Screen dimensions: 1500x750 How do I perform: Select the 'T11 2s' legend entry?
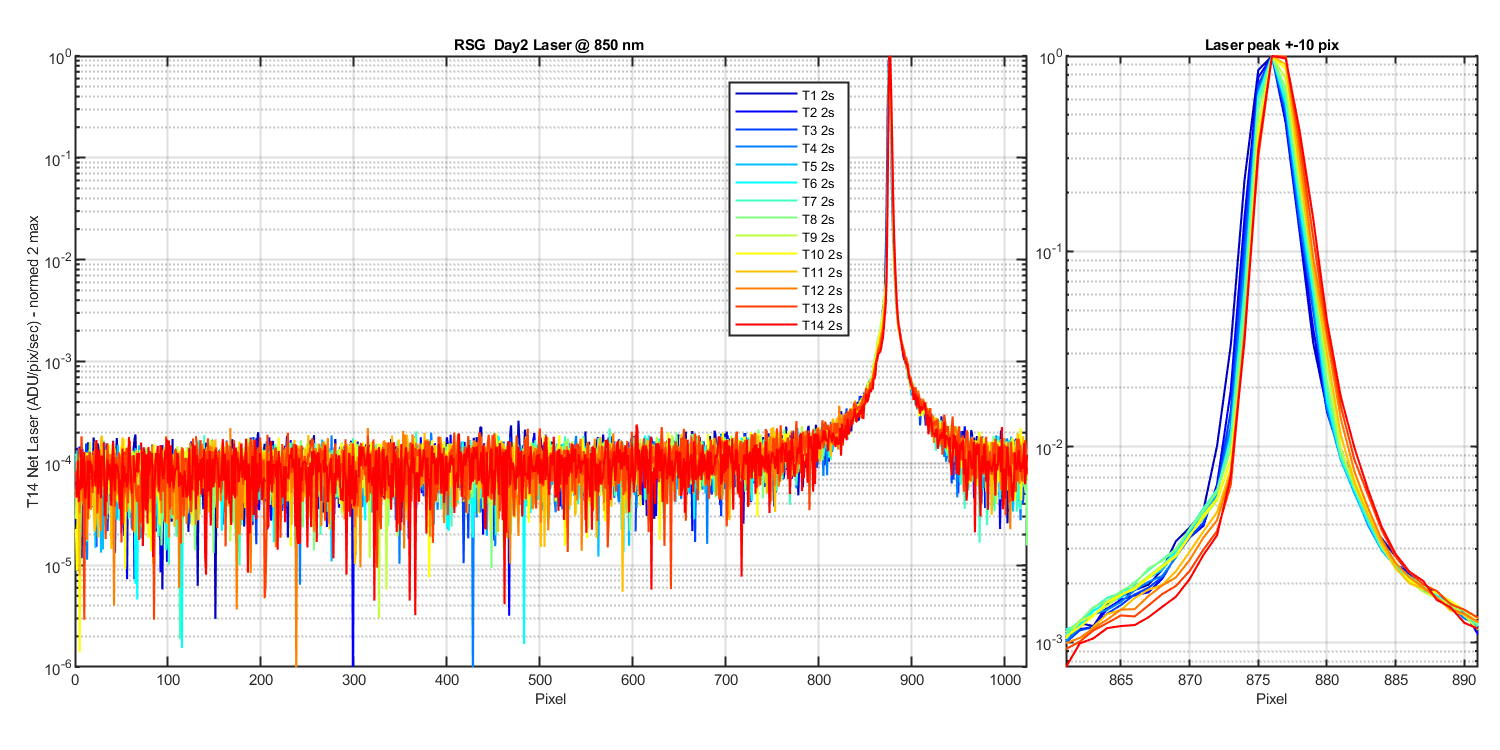point(824,272)
